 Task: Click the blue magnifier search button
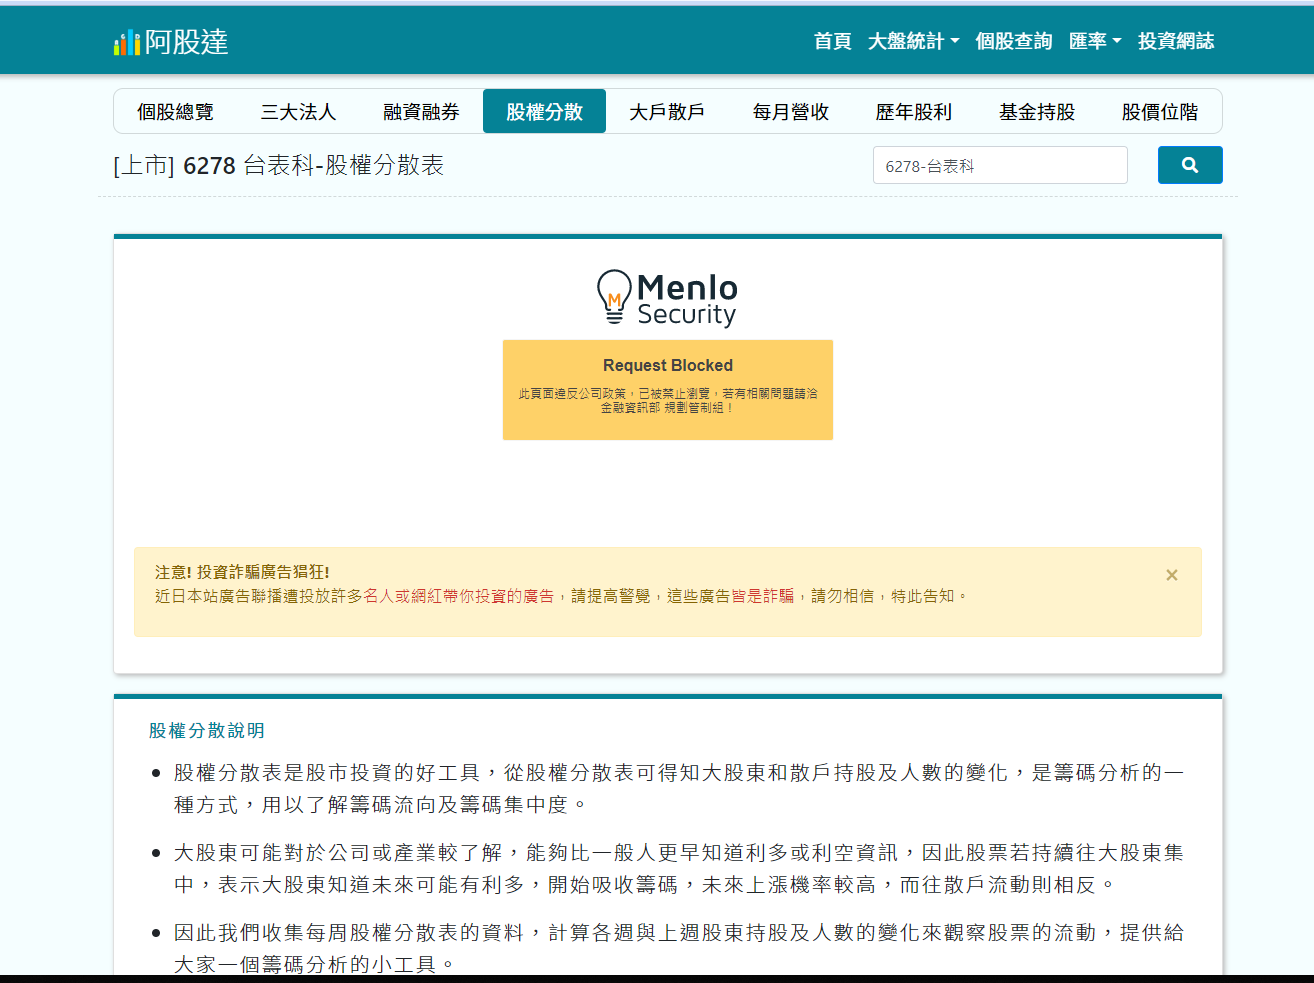tap(1189, 164)
